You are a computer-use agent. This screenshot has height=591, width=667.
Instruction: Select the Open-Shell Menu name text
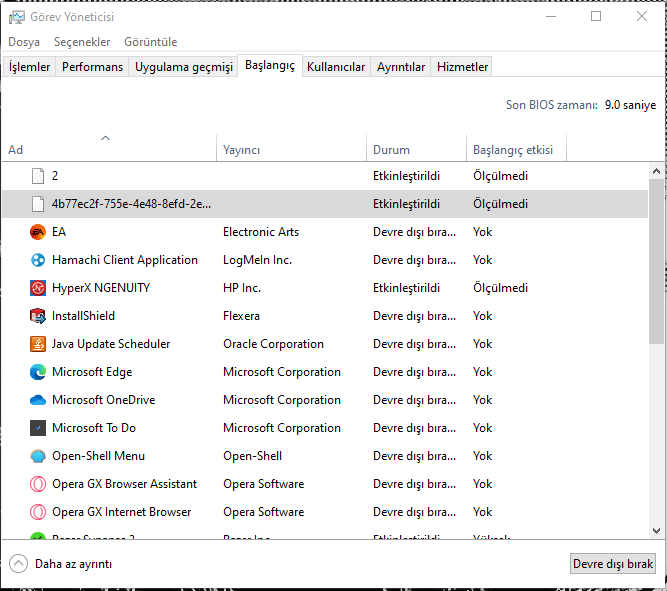coord(98,456)
